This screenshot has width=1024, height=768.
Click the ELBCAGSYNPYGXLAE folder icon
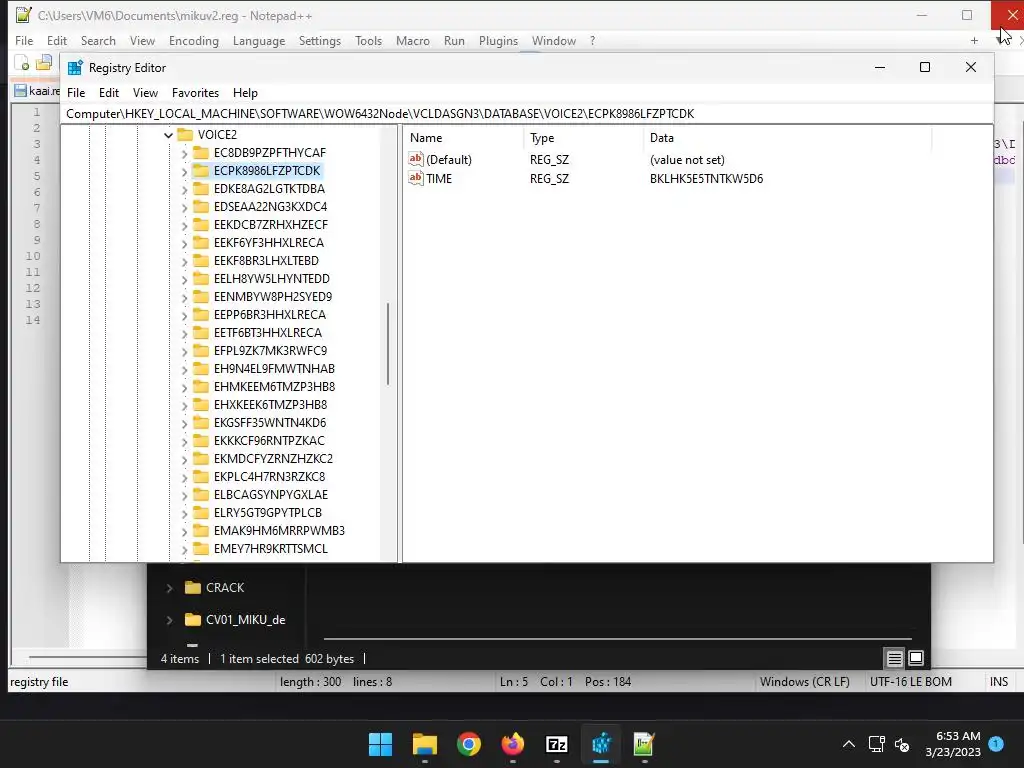[201, 494]
